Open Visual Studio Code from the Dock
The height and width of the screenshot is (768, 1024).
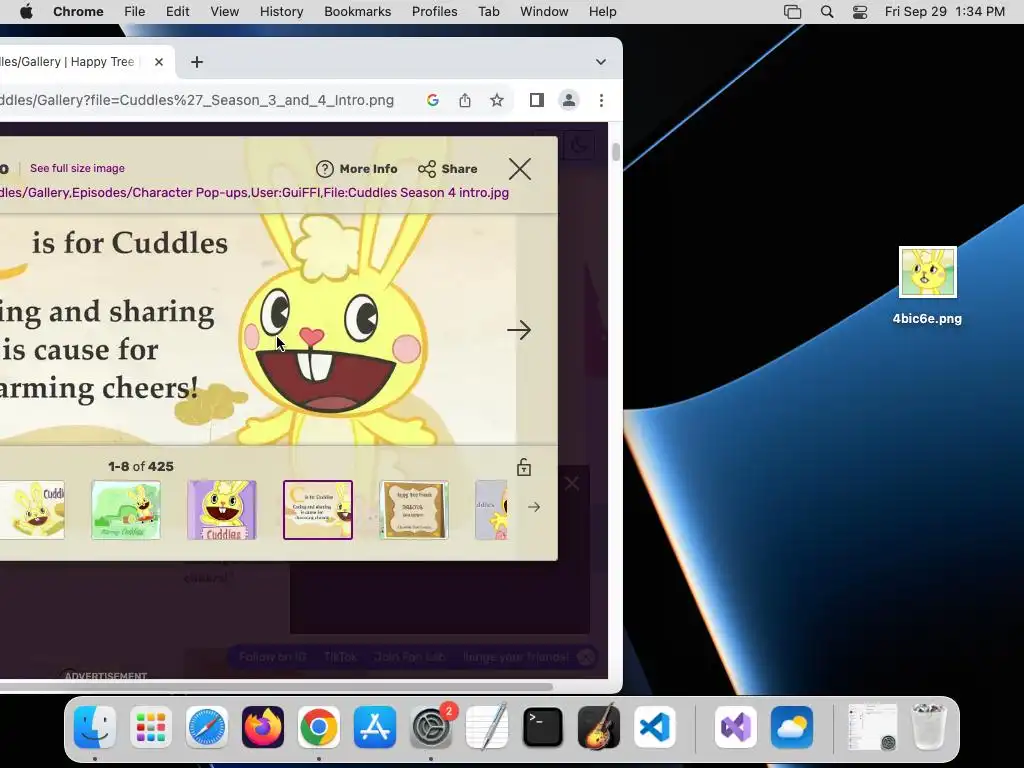pos(655,727)
